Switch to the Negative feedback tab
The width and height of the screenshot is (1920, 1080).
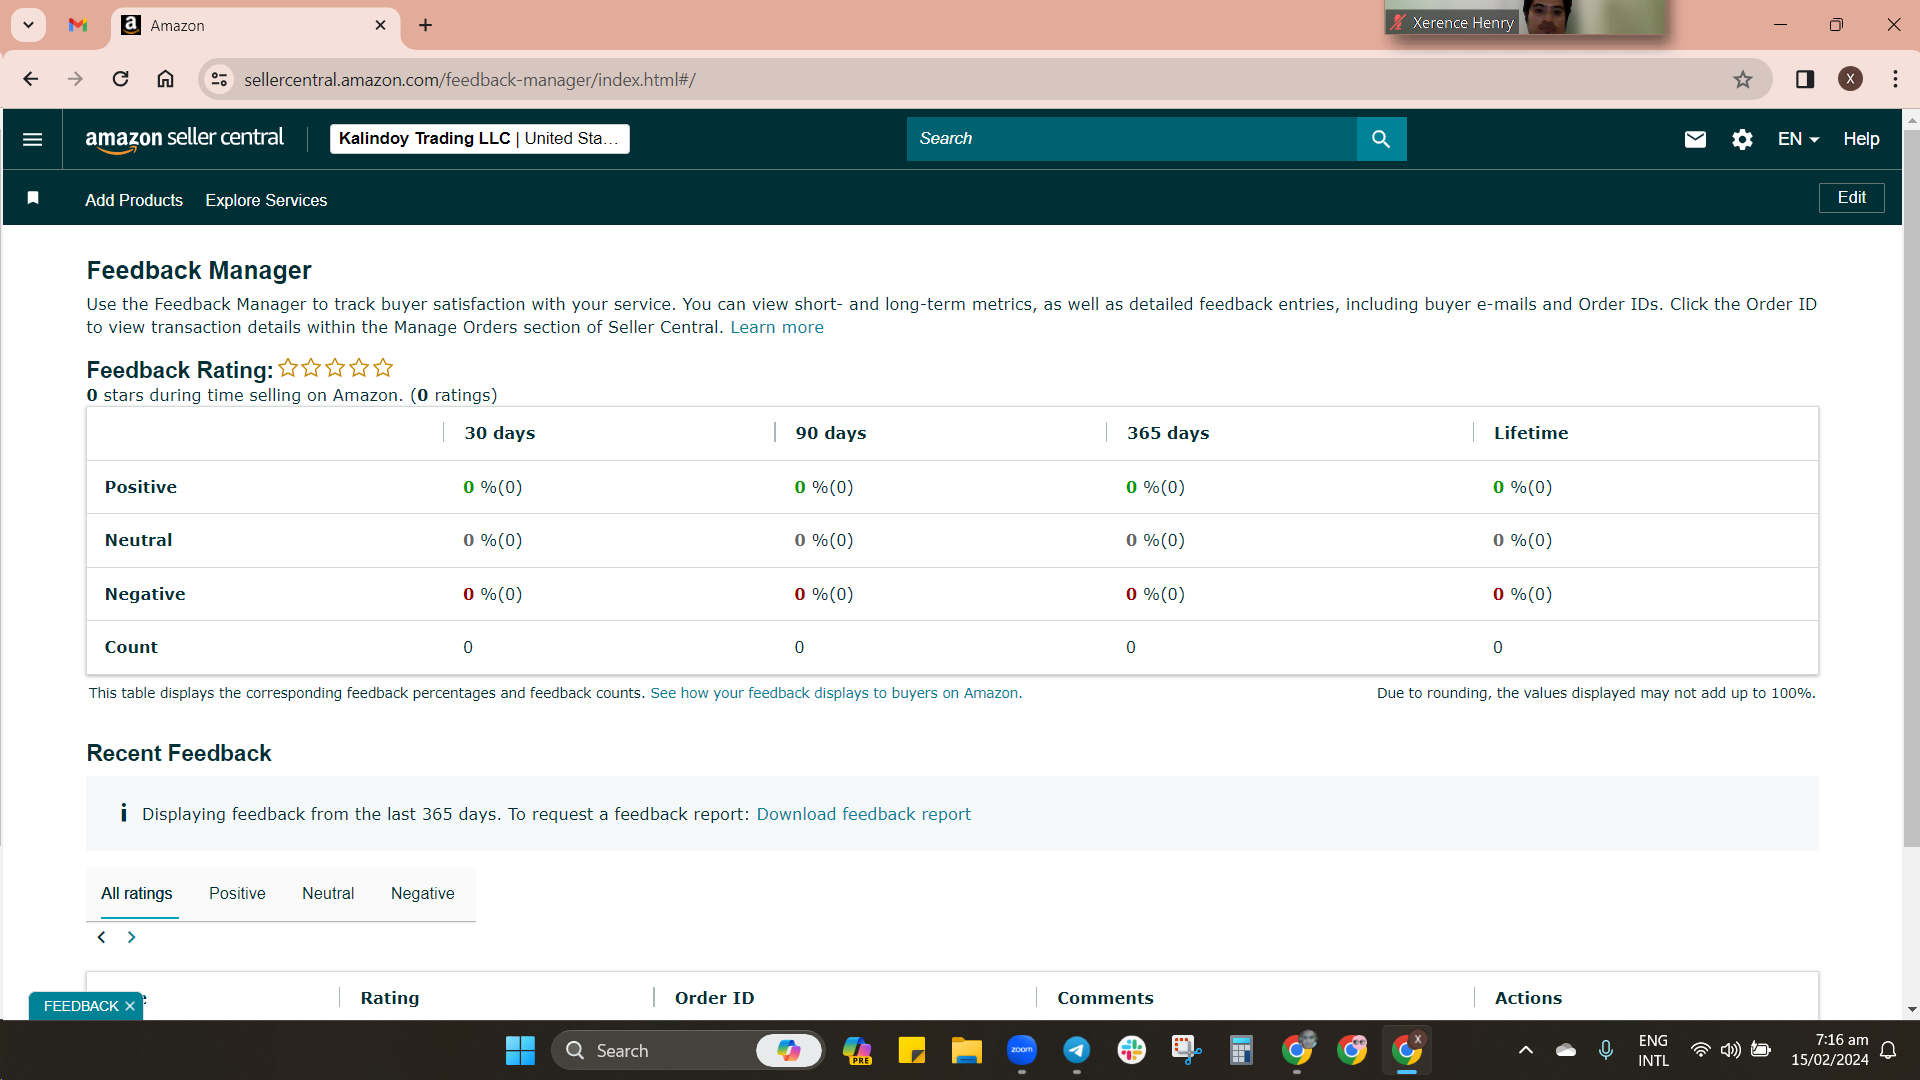(422, 893)
